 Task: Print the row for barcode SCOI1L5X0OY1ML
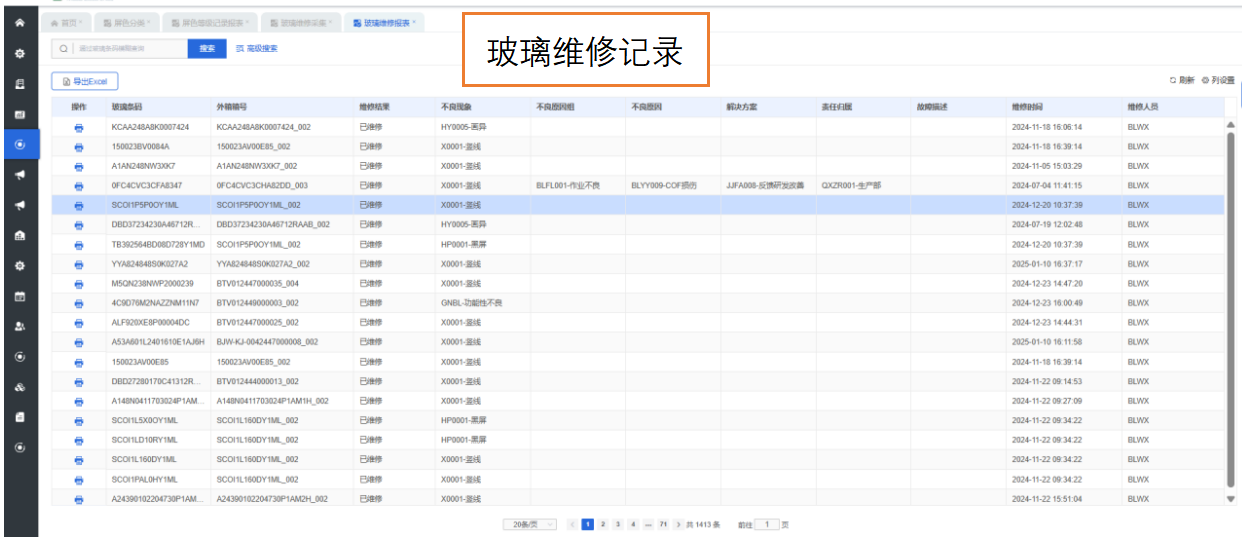(x=79, y=421)
